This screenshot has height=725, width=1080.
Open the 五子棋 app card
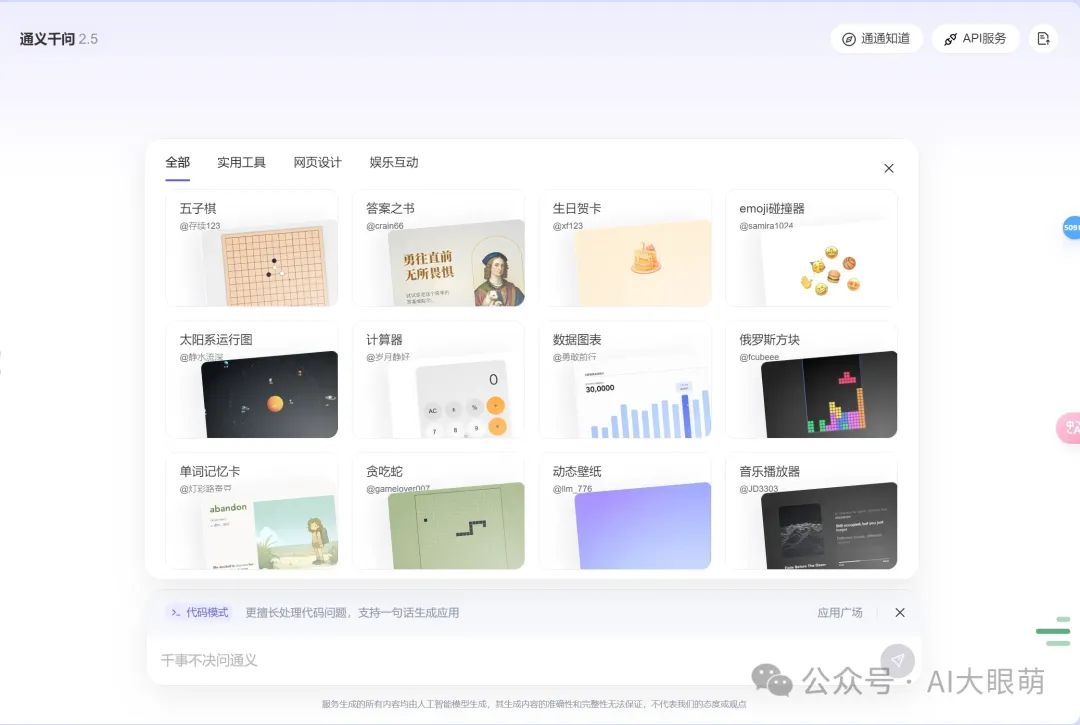252,248
